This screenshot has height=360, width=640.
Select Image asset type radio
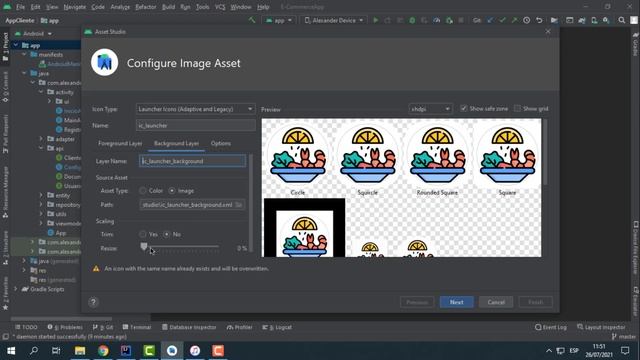pyautogui.click(x=172, y=191)
